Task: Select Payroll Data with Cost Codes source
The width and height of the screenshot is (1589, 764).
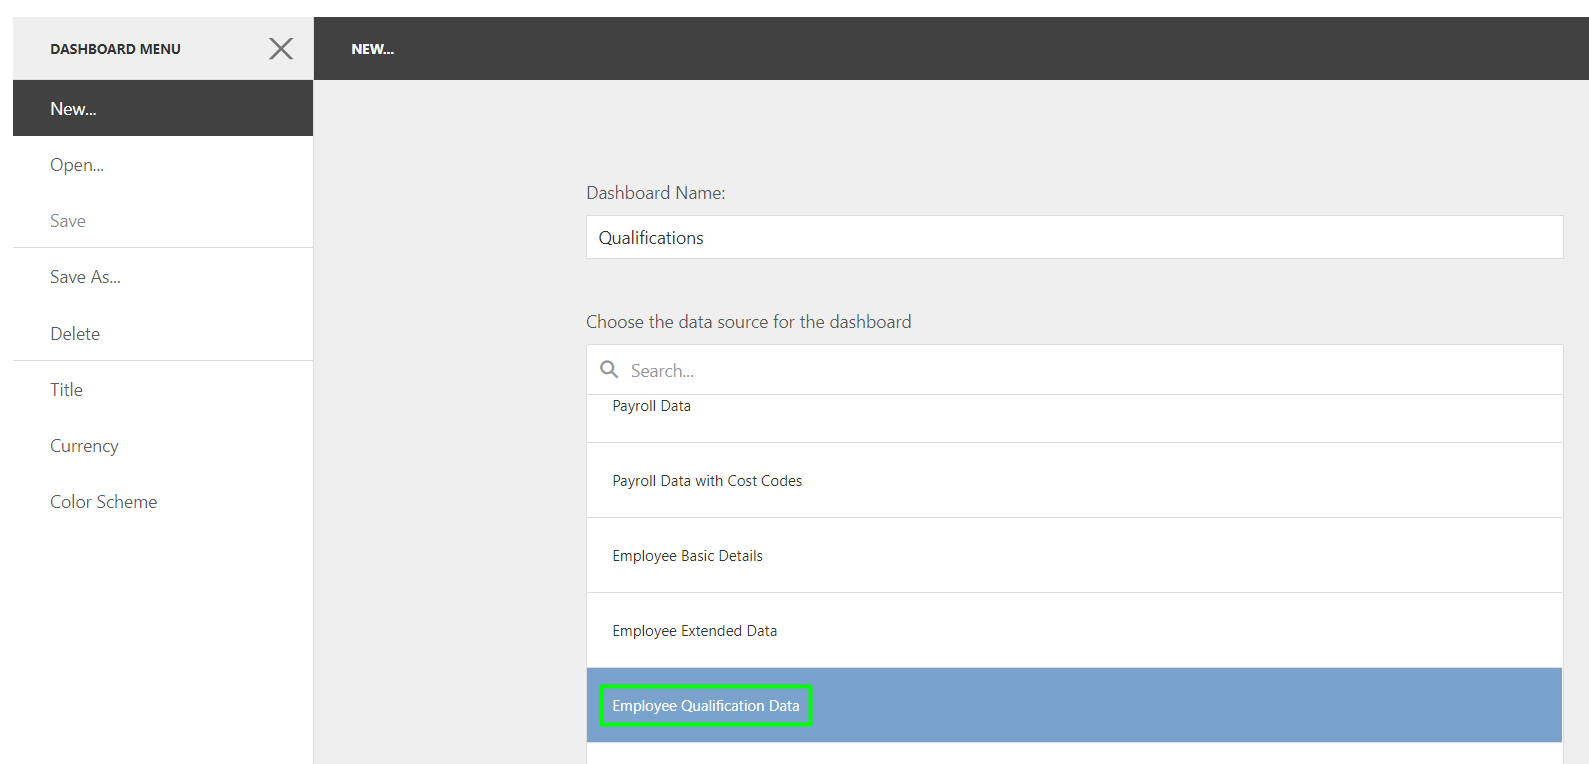Action: pyautogui.click(x=1074, y=480)
